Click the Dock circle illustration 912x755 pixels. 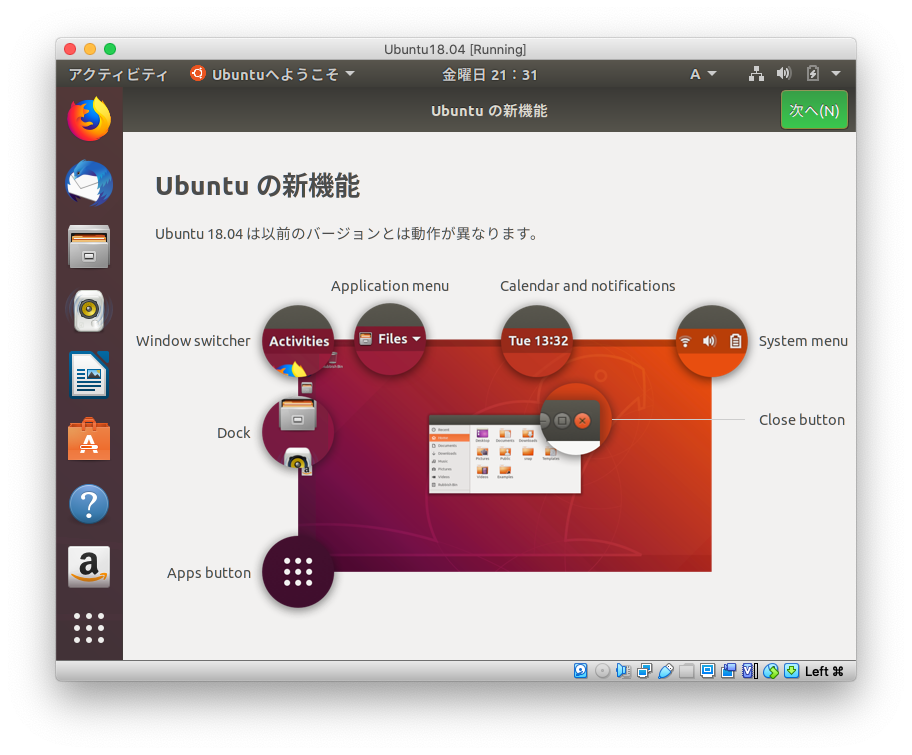click(298, 433)
